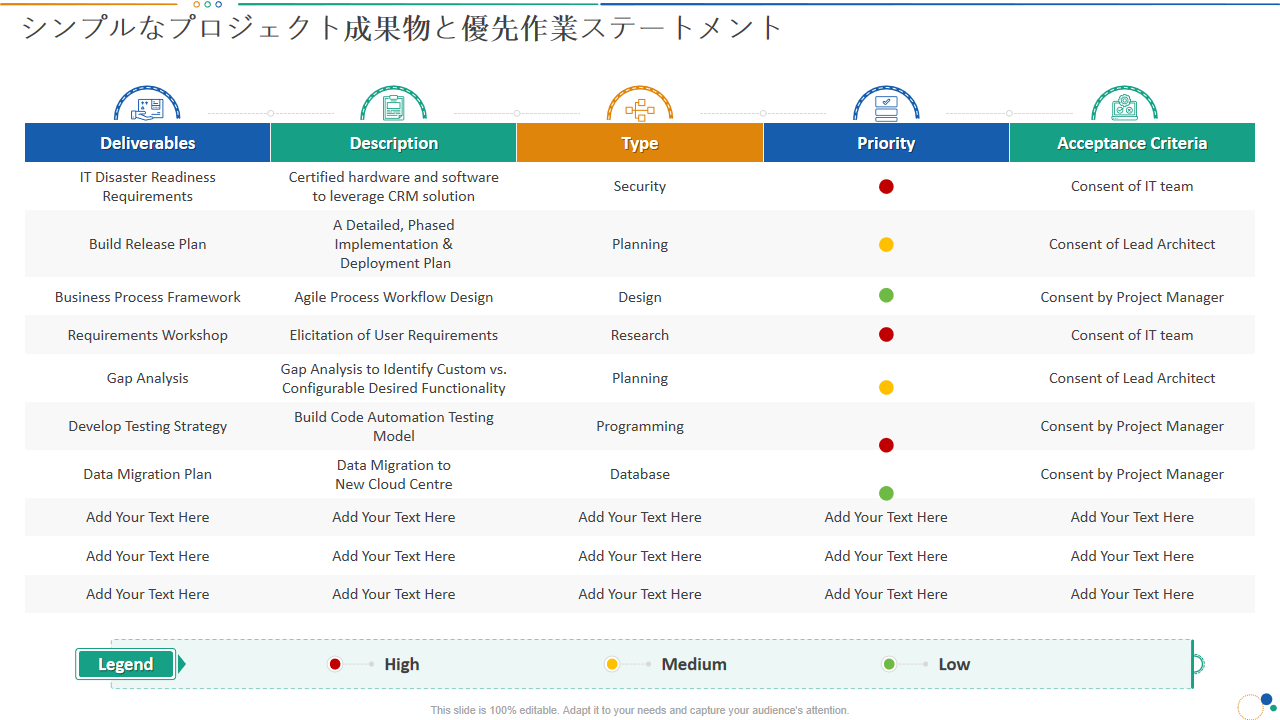Select the Priority column header
Image resolution: width=1280 pixels, height=720 pixels.
click(x=886, y=143)
